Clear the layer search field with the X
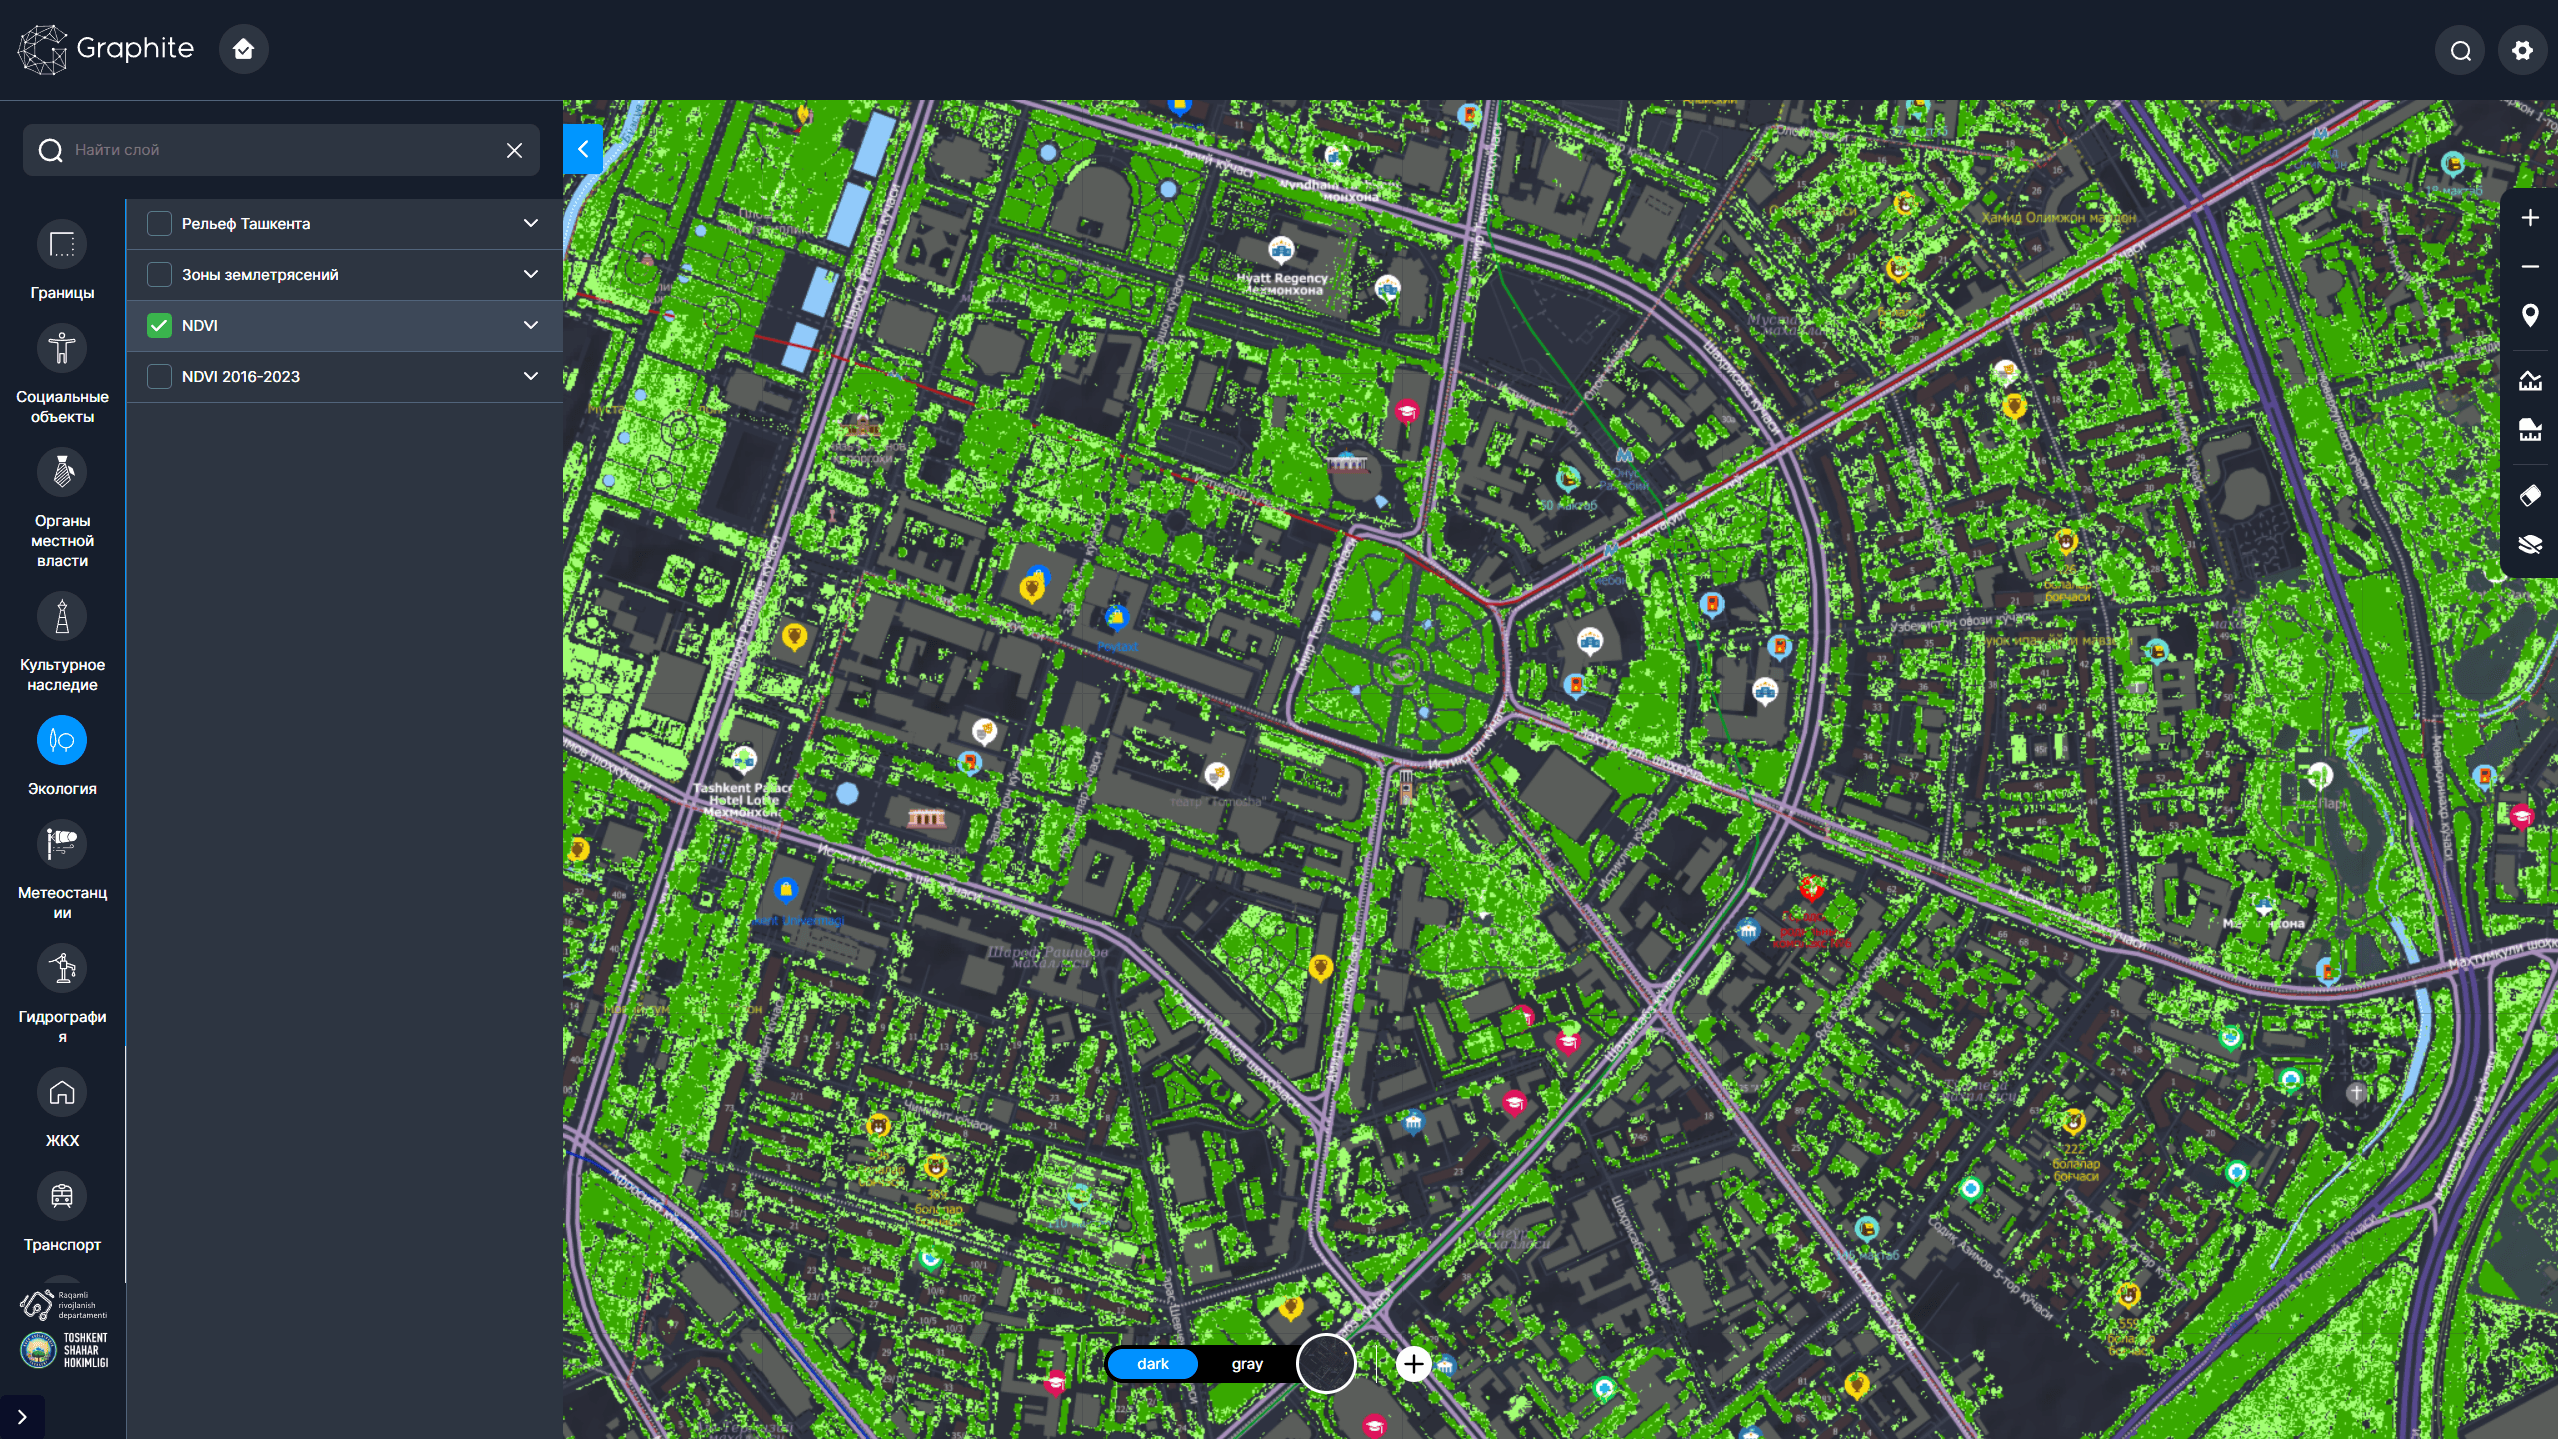This screenshot has width=2558, height=1439. [514, 150]
